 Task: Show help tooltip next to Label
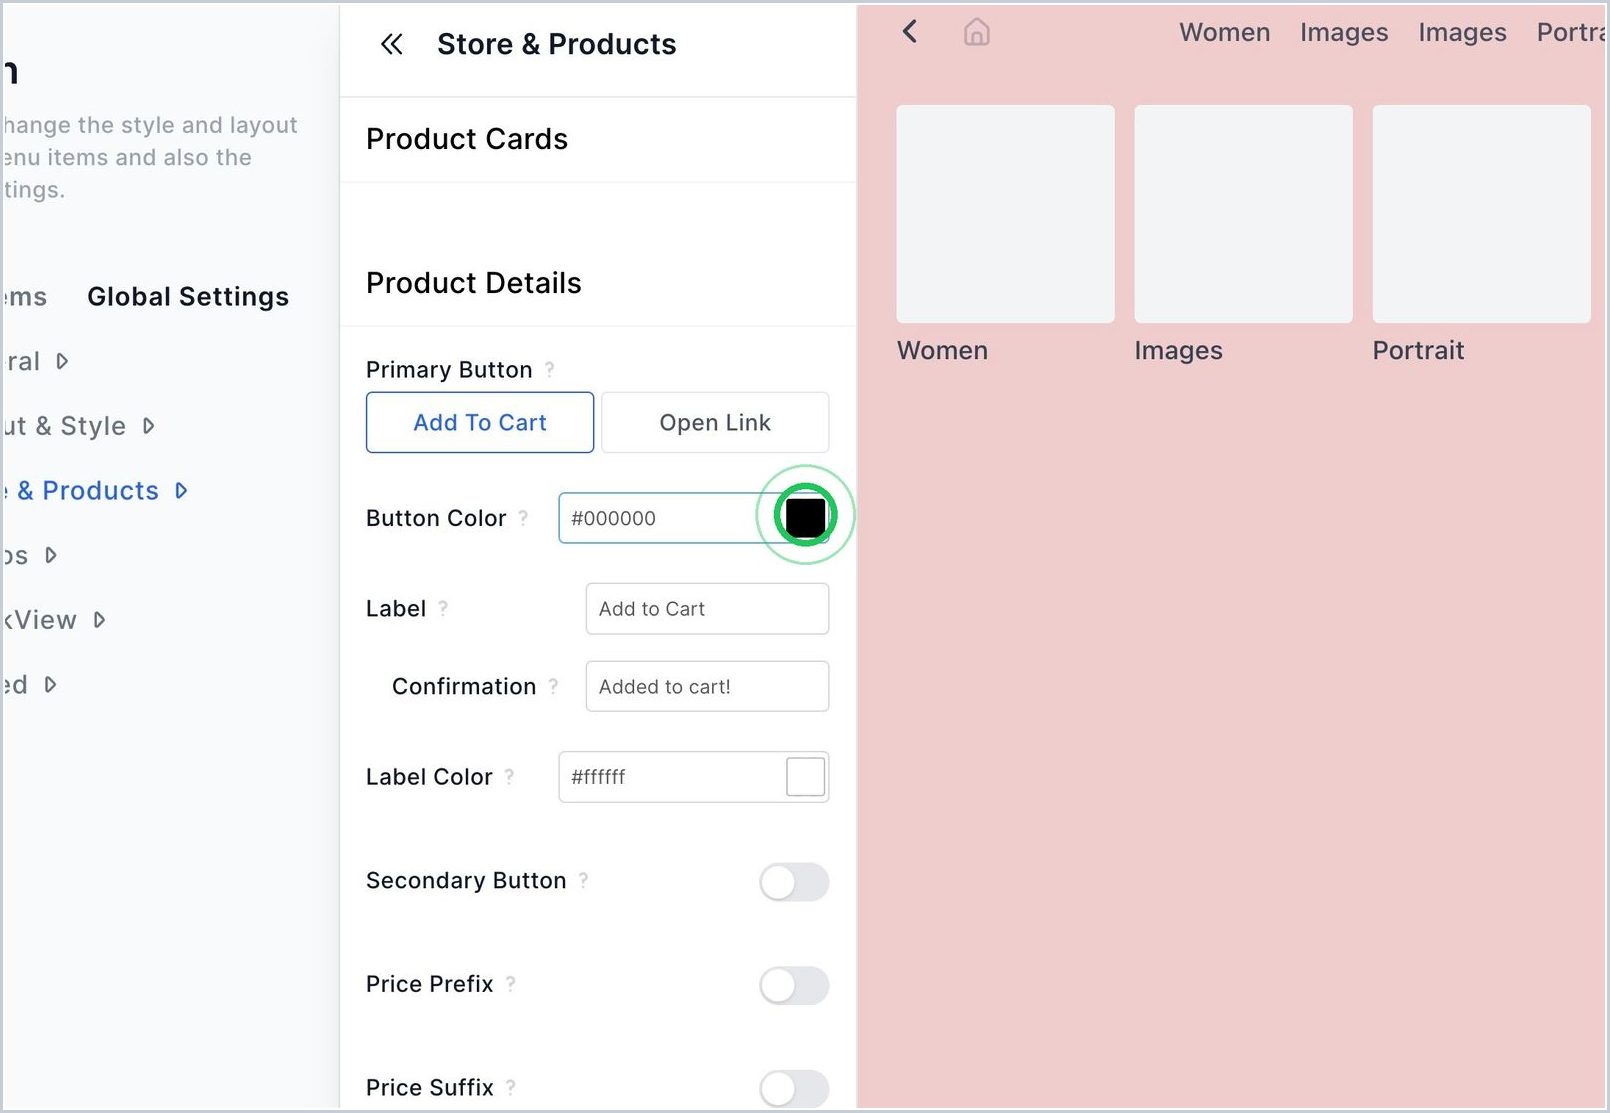(443, 608)
